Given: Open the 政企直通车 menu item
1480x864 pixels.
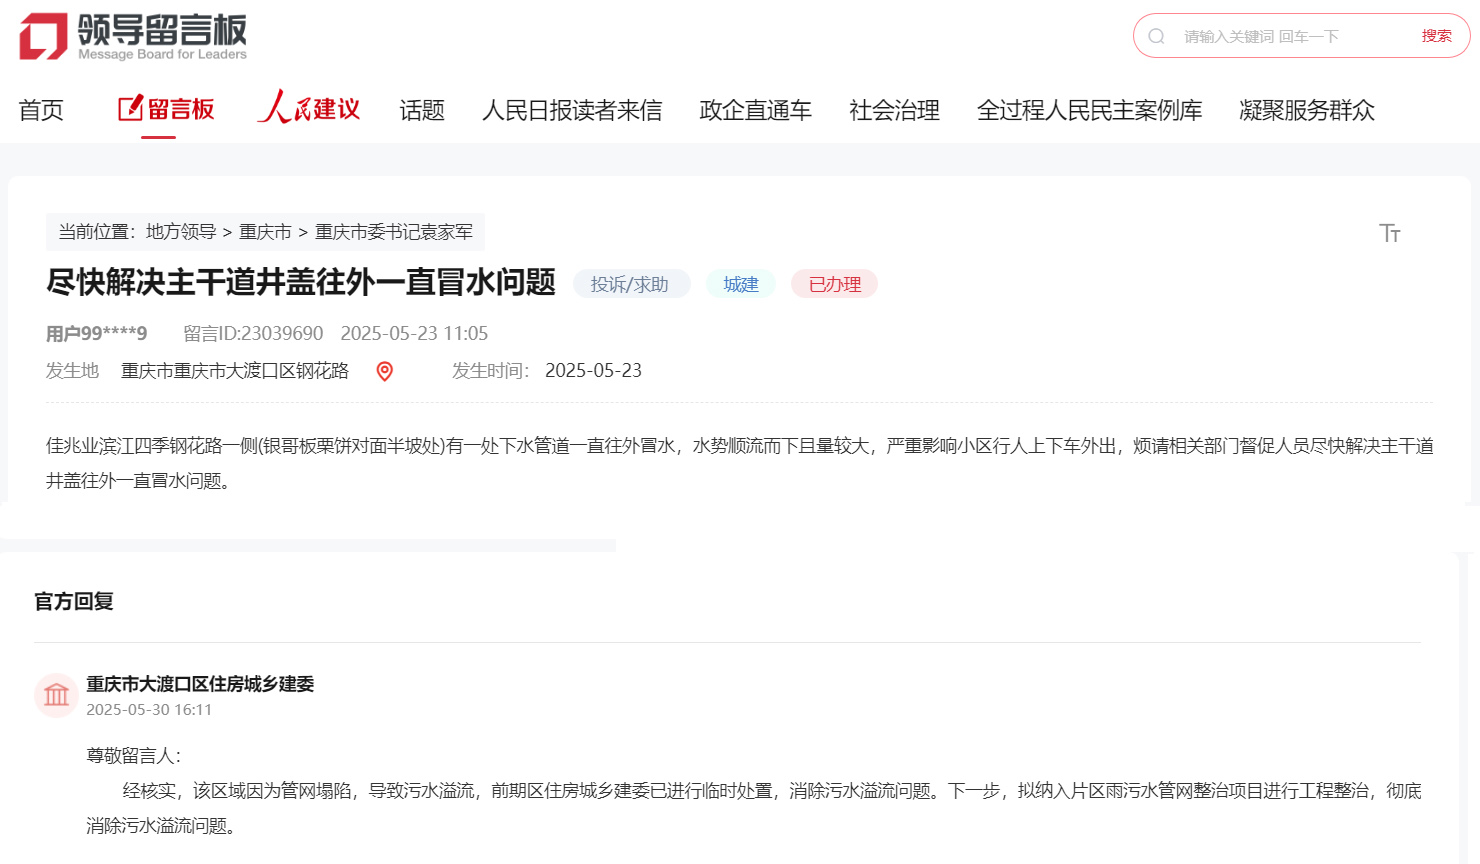Looking at the screenshot, I should point(755,110).
